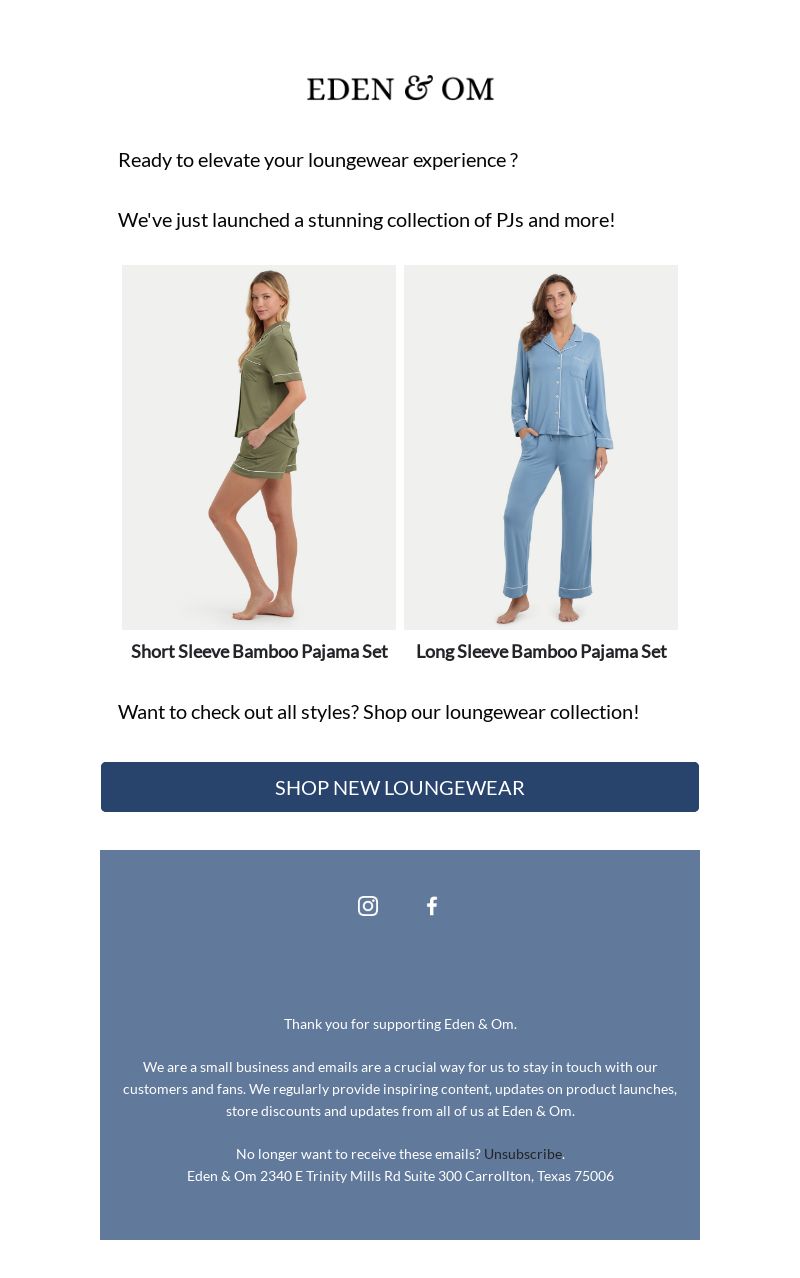Open the Instagram icon in the footer
Image resolution: width=800 pixels, height=1278 pixels.
(368, 906)
